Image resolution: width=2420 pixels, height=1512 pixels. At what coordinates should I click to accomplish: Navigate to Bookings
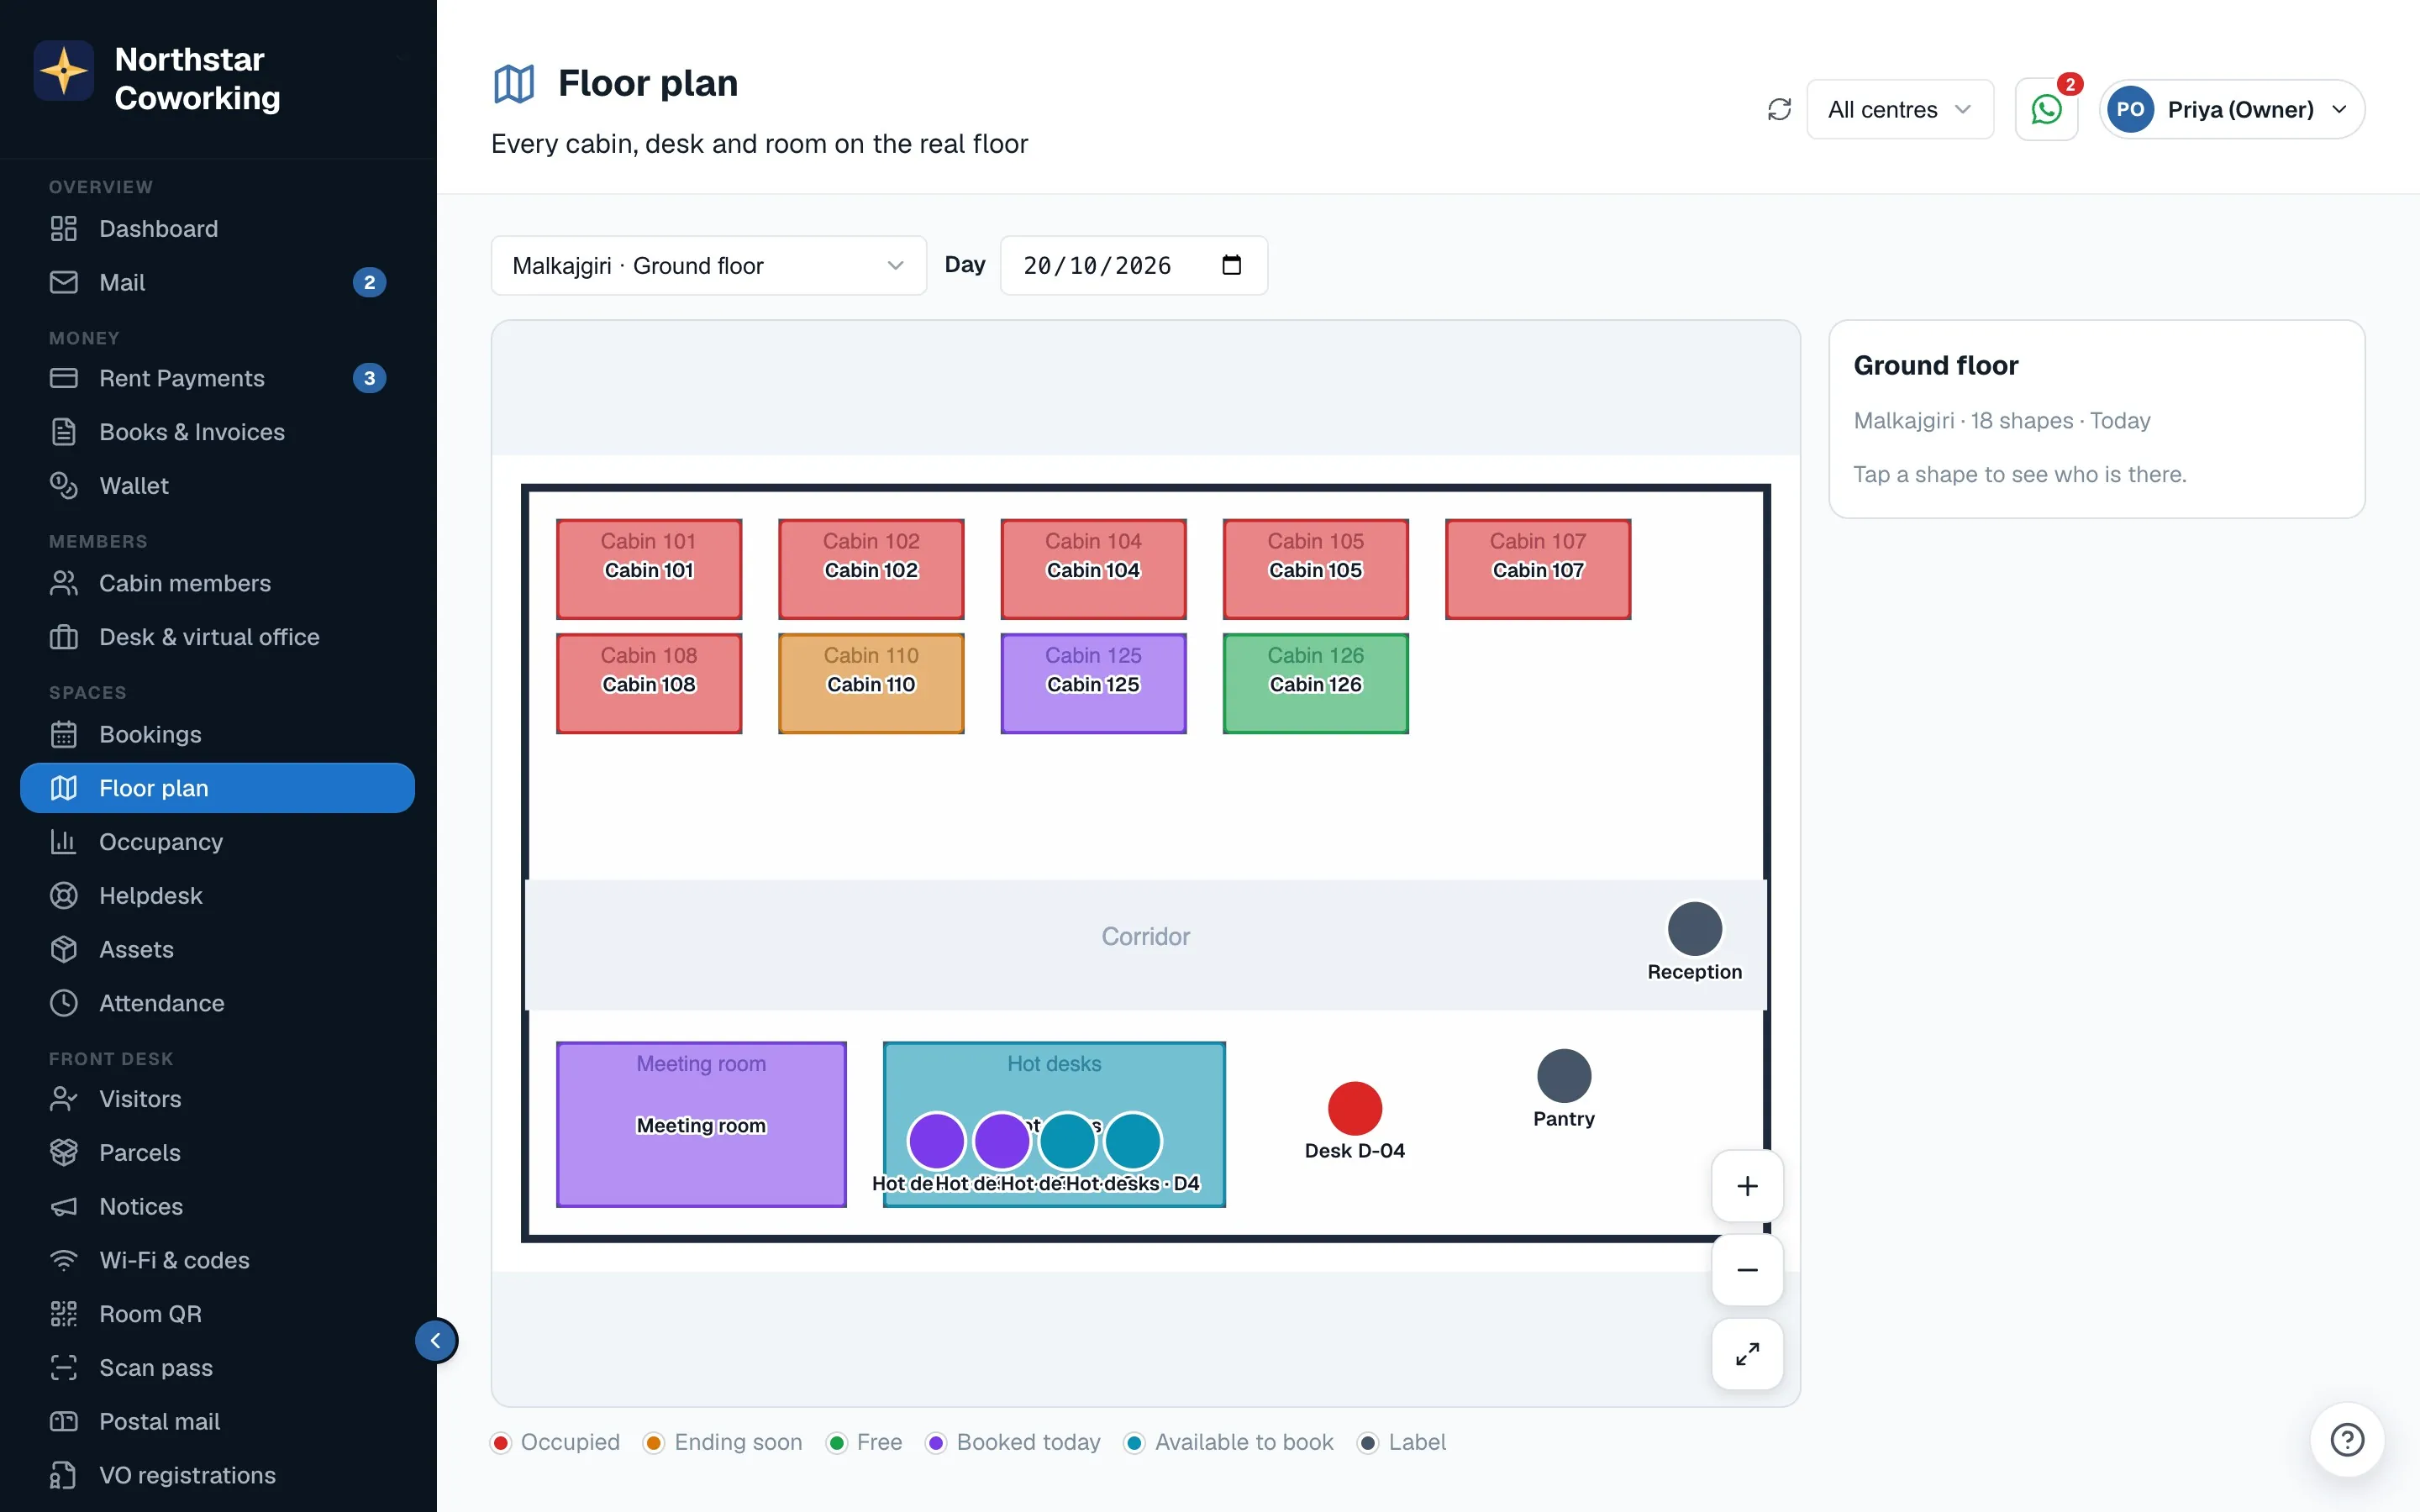coord(217,735)
